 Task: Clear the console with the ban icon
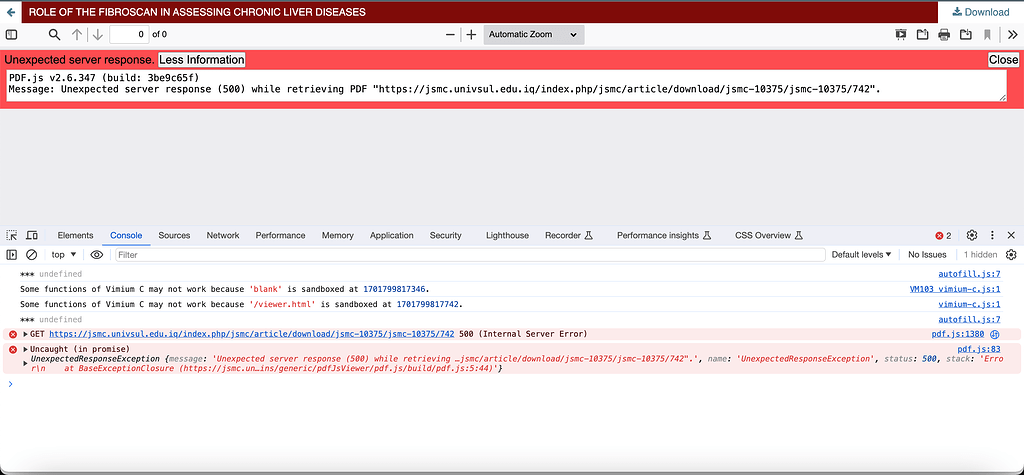[31, 255]
